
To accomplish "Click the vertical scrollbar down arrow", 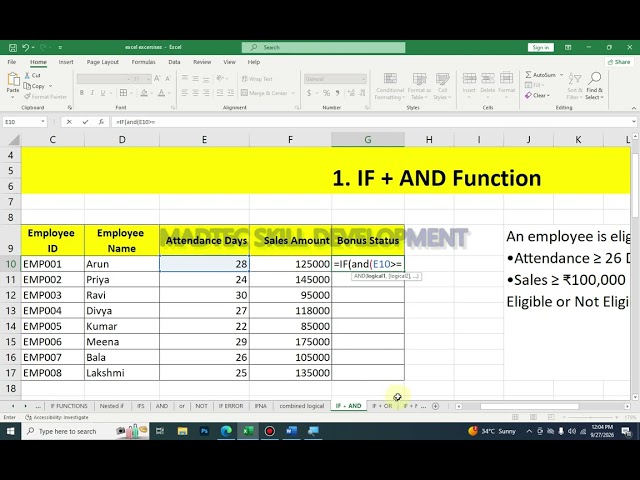I will click(x=635, y=397).
